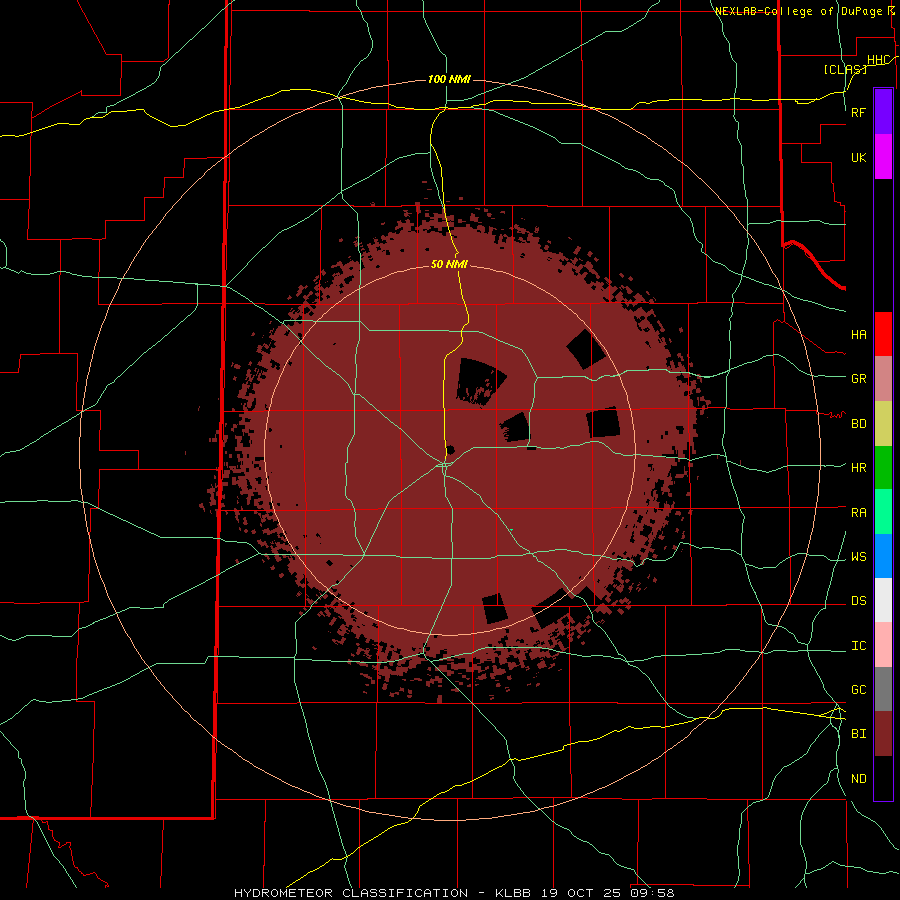Click the BD legend label
This screenshot has height=900, width=900.
tap(858, 424)
